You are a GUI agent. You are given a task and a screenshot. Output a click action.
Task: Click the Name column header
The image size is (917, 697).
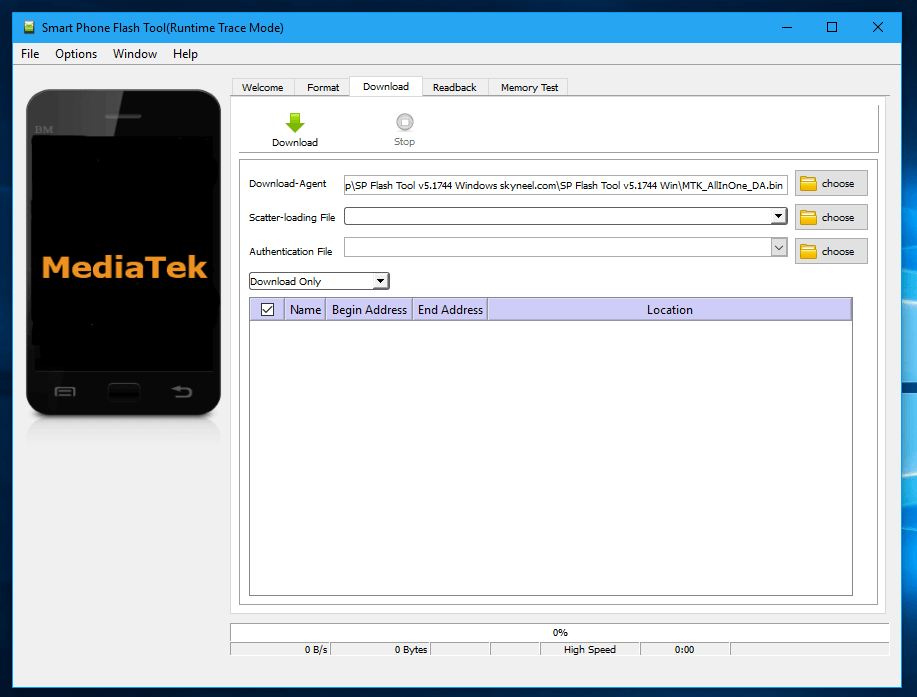(305, 309)
